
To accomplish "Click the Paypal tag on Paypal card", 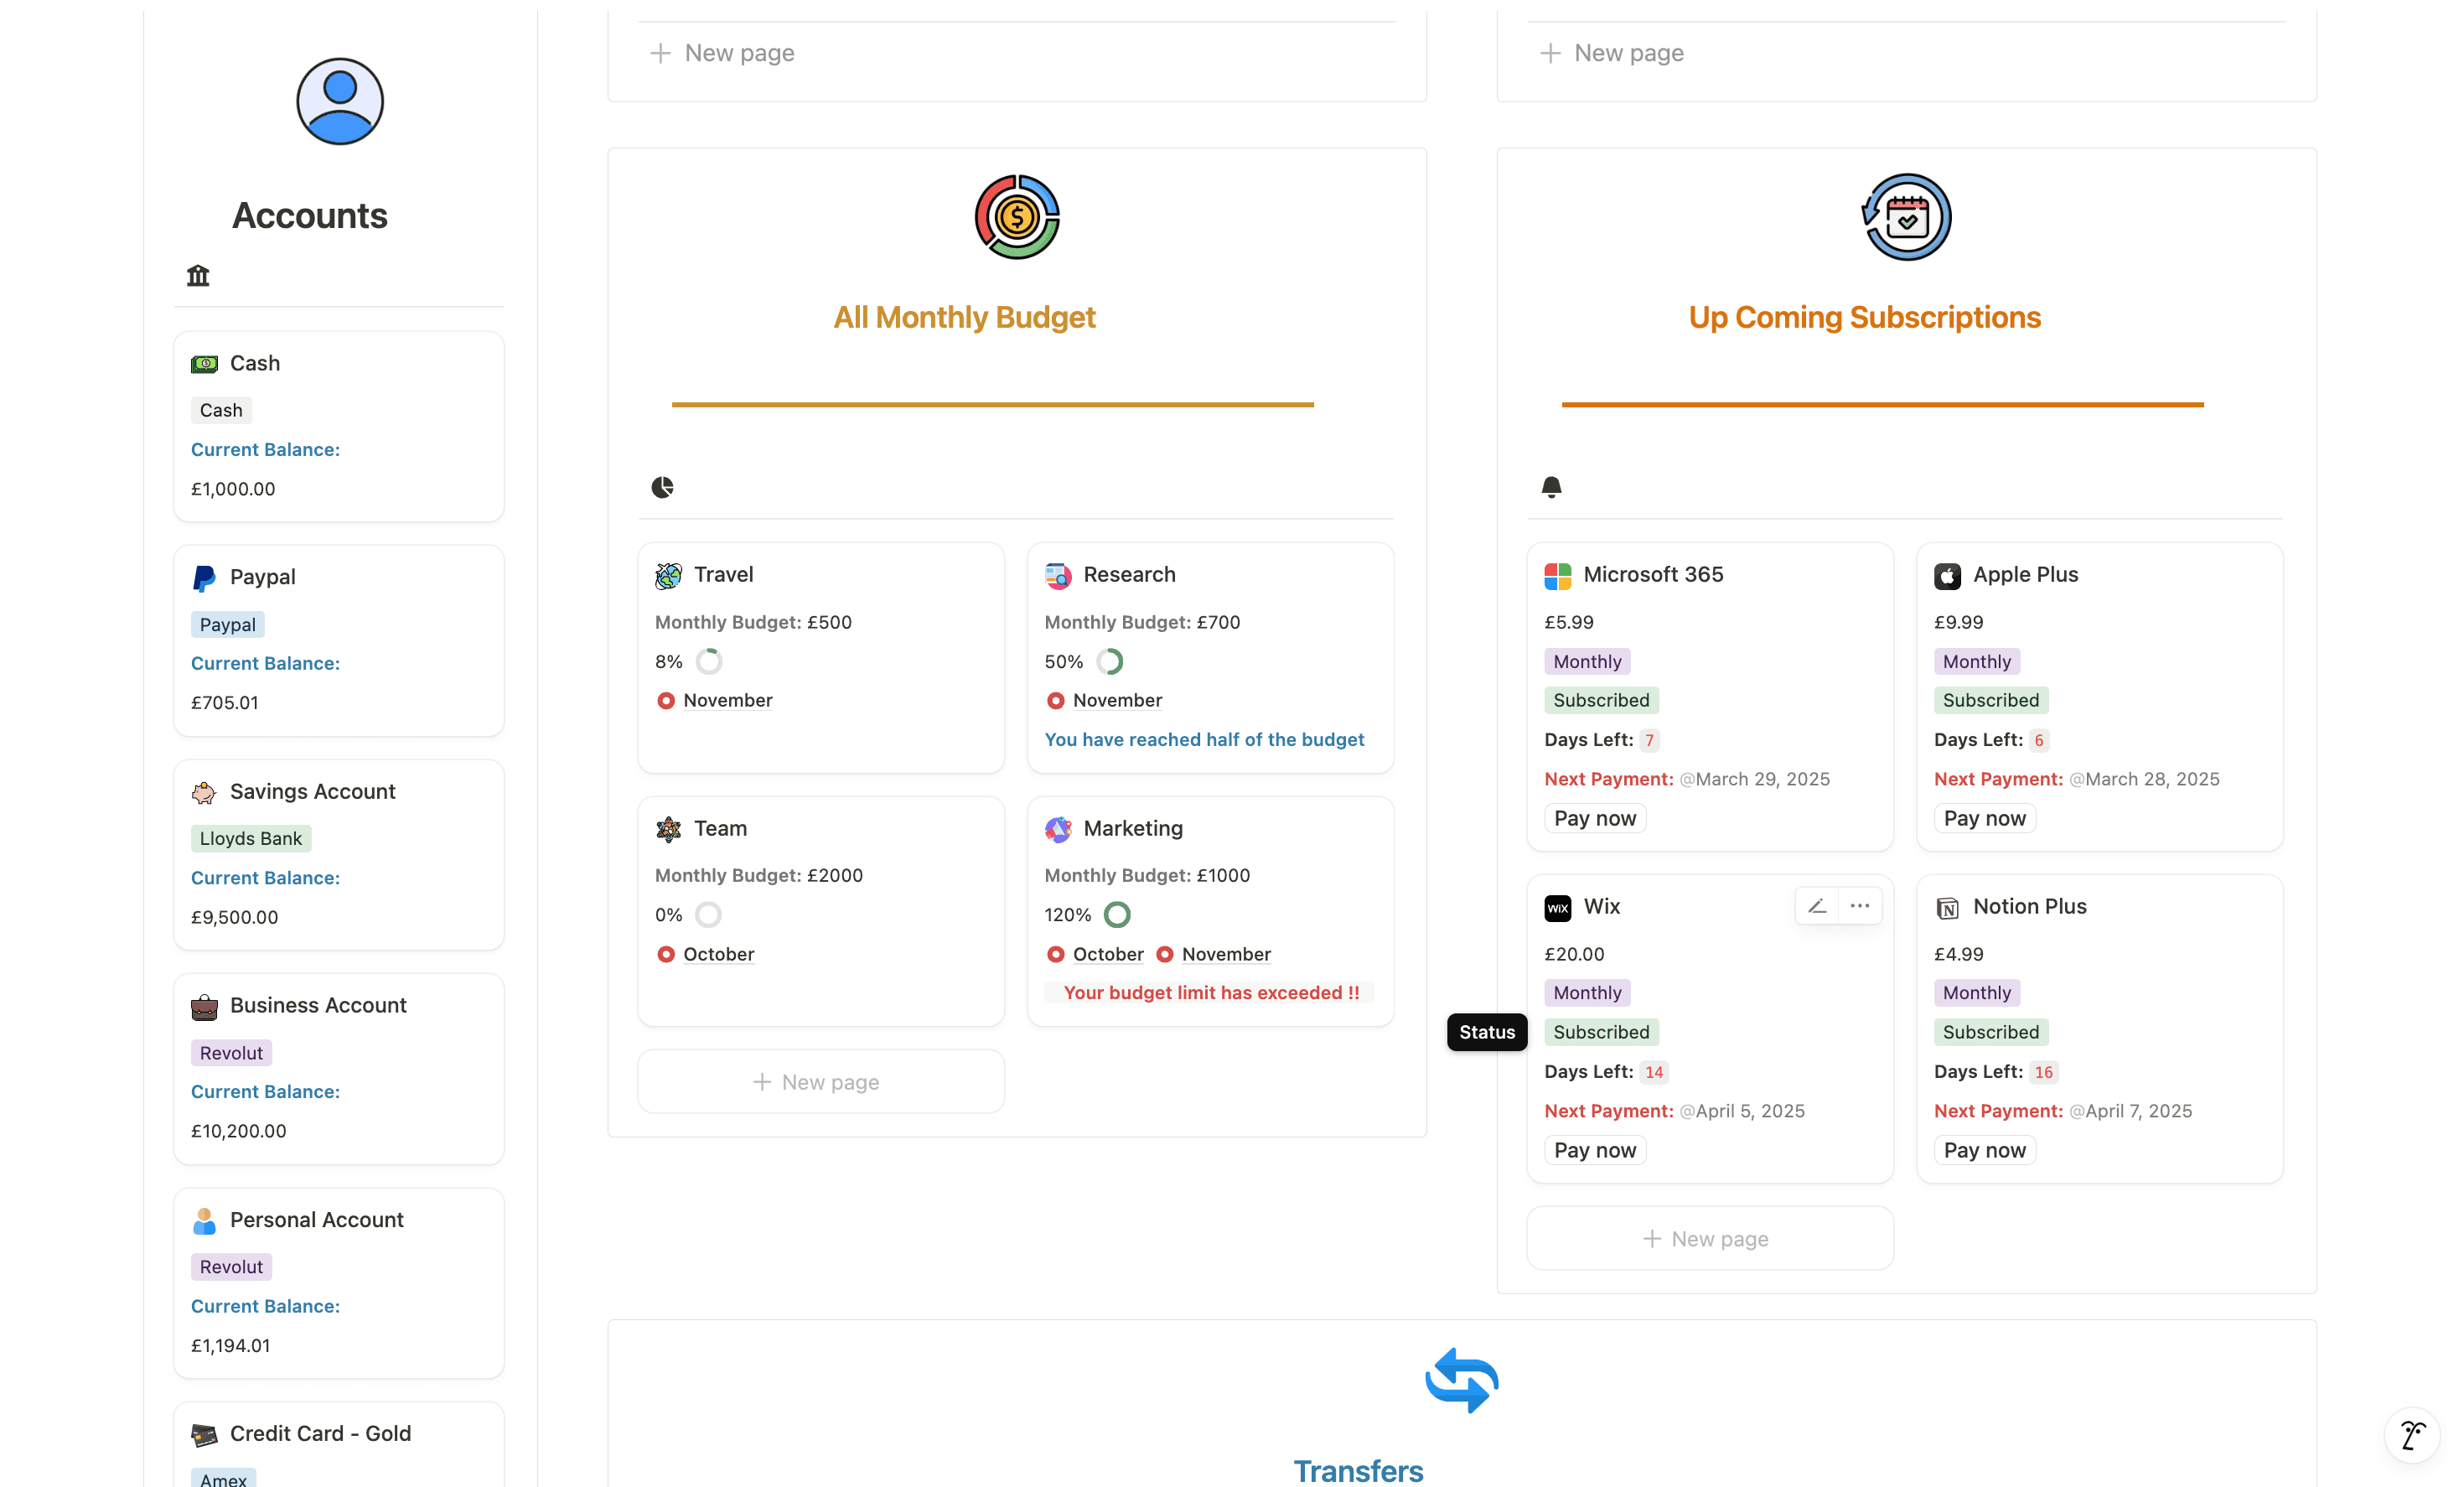I will tap(227, 624).
